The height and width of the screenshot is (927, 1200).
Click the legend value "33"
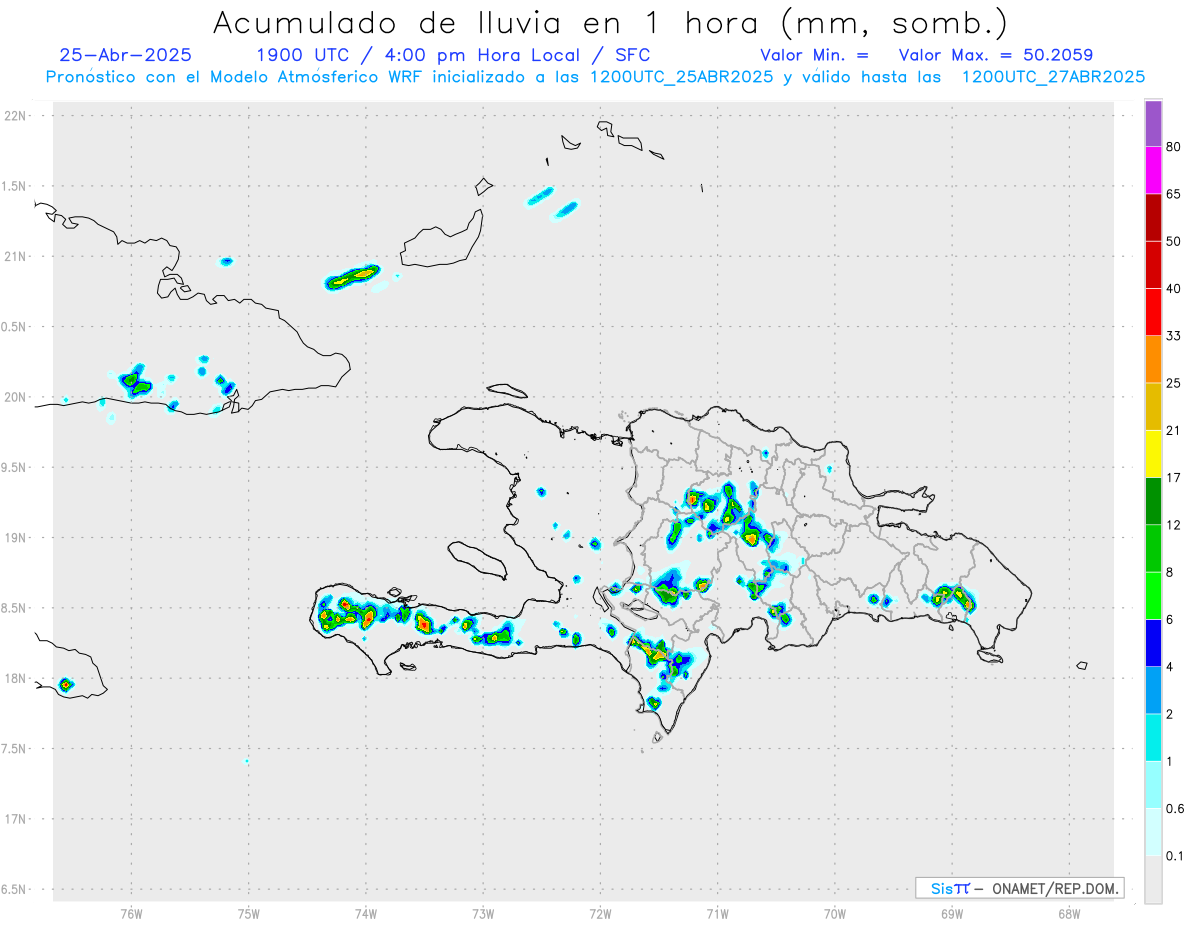[x=1174, y=336]
